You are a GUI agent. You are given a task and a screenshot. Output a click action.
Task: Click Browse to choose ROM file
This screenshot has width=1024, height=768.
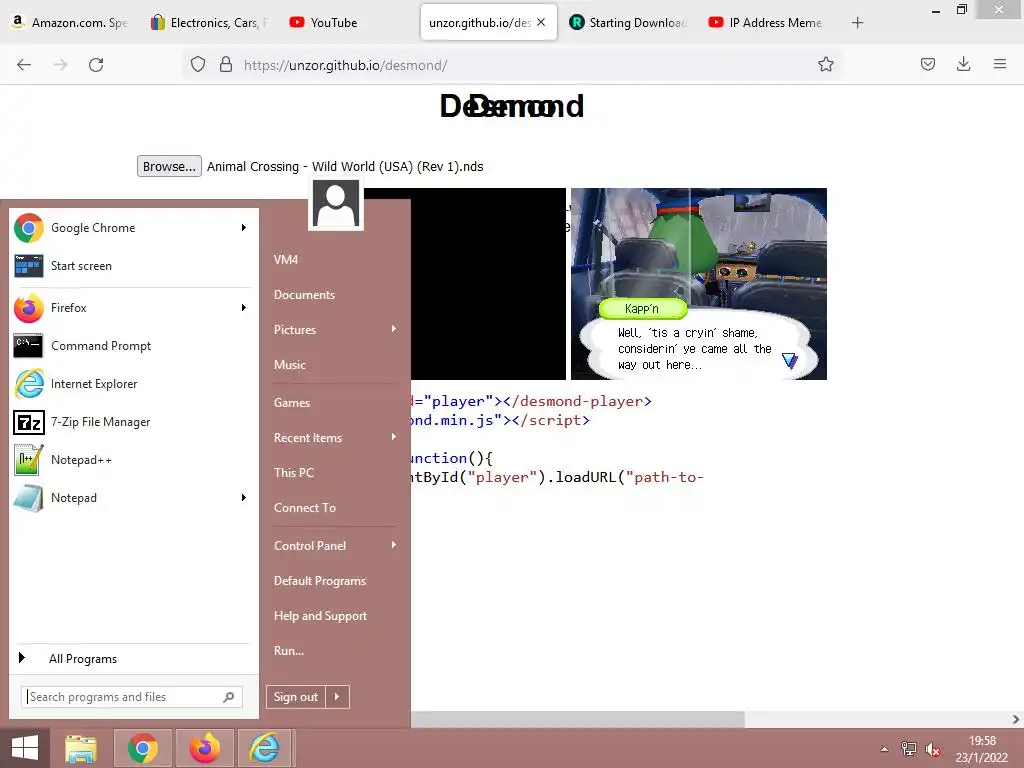[x=169, y=167]
